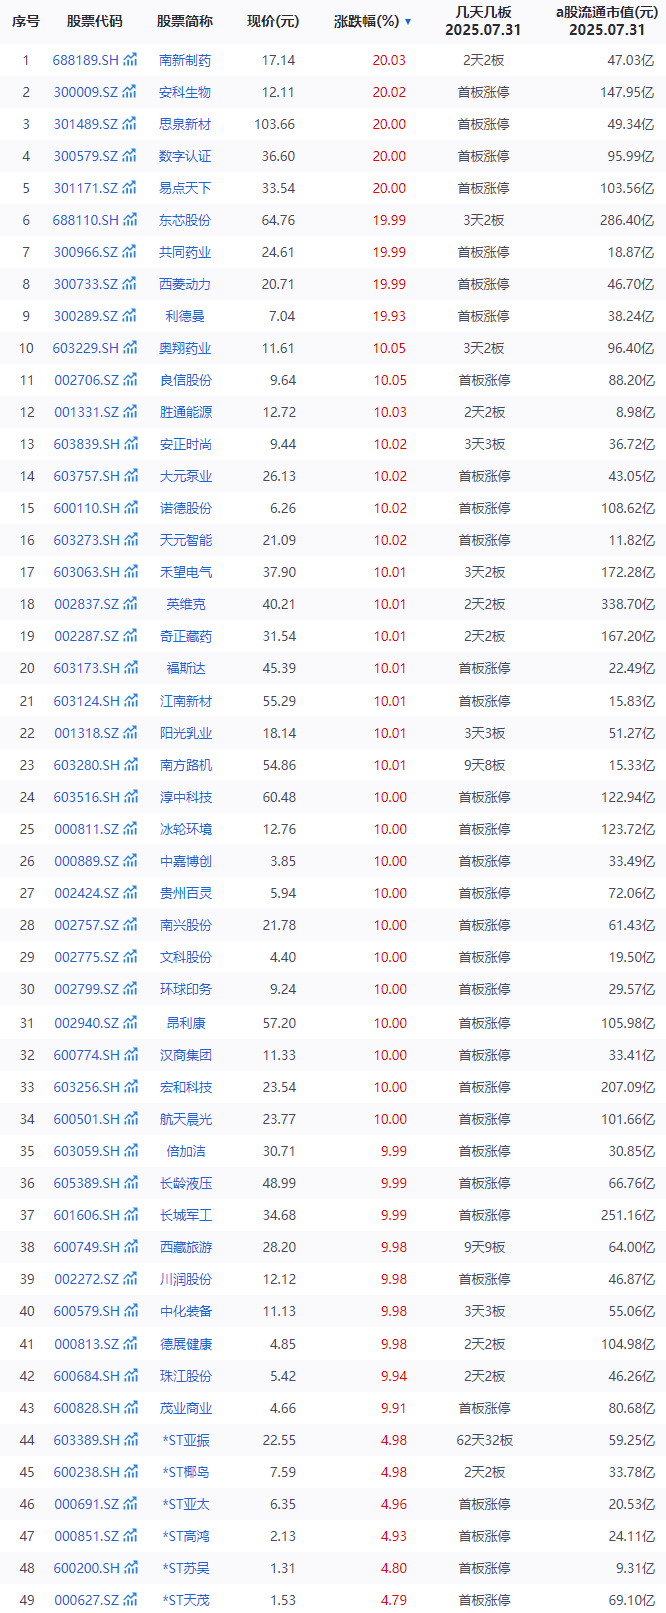Screen dimensions: 666x1613
Task: Open stock name 天元智能
Action: pyautogui.click(x=185, y=540)
